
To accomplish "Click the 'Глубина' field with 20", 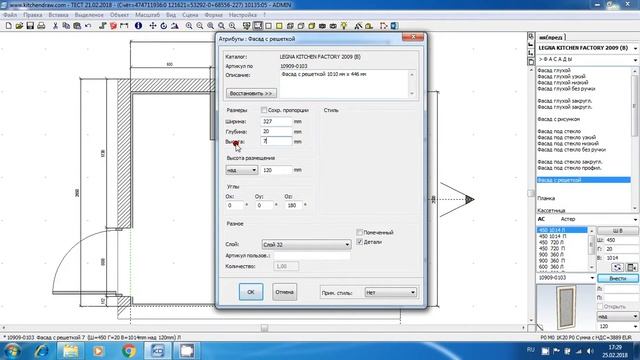I will click(x=276, y=131).
